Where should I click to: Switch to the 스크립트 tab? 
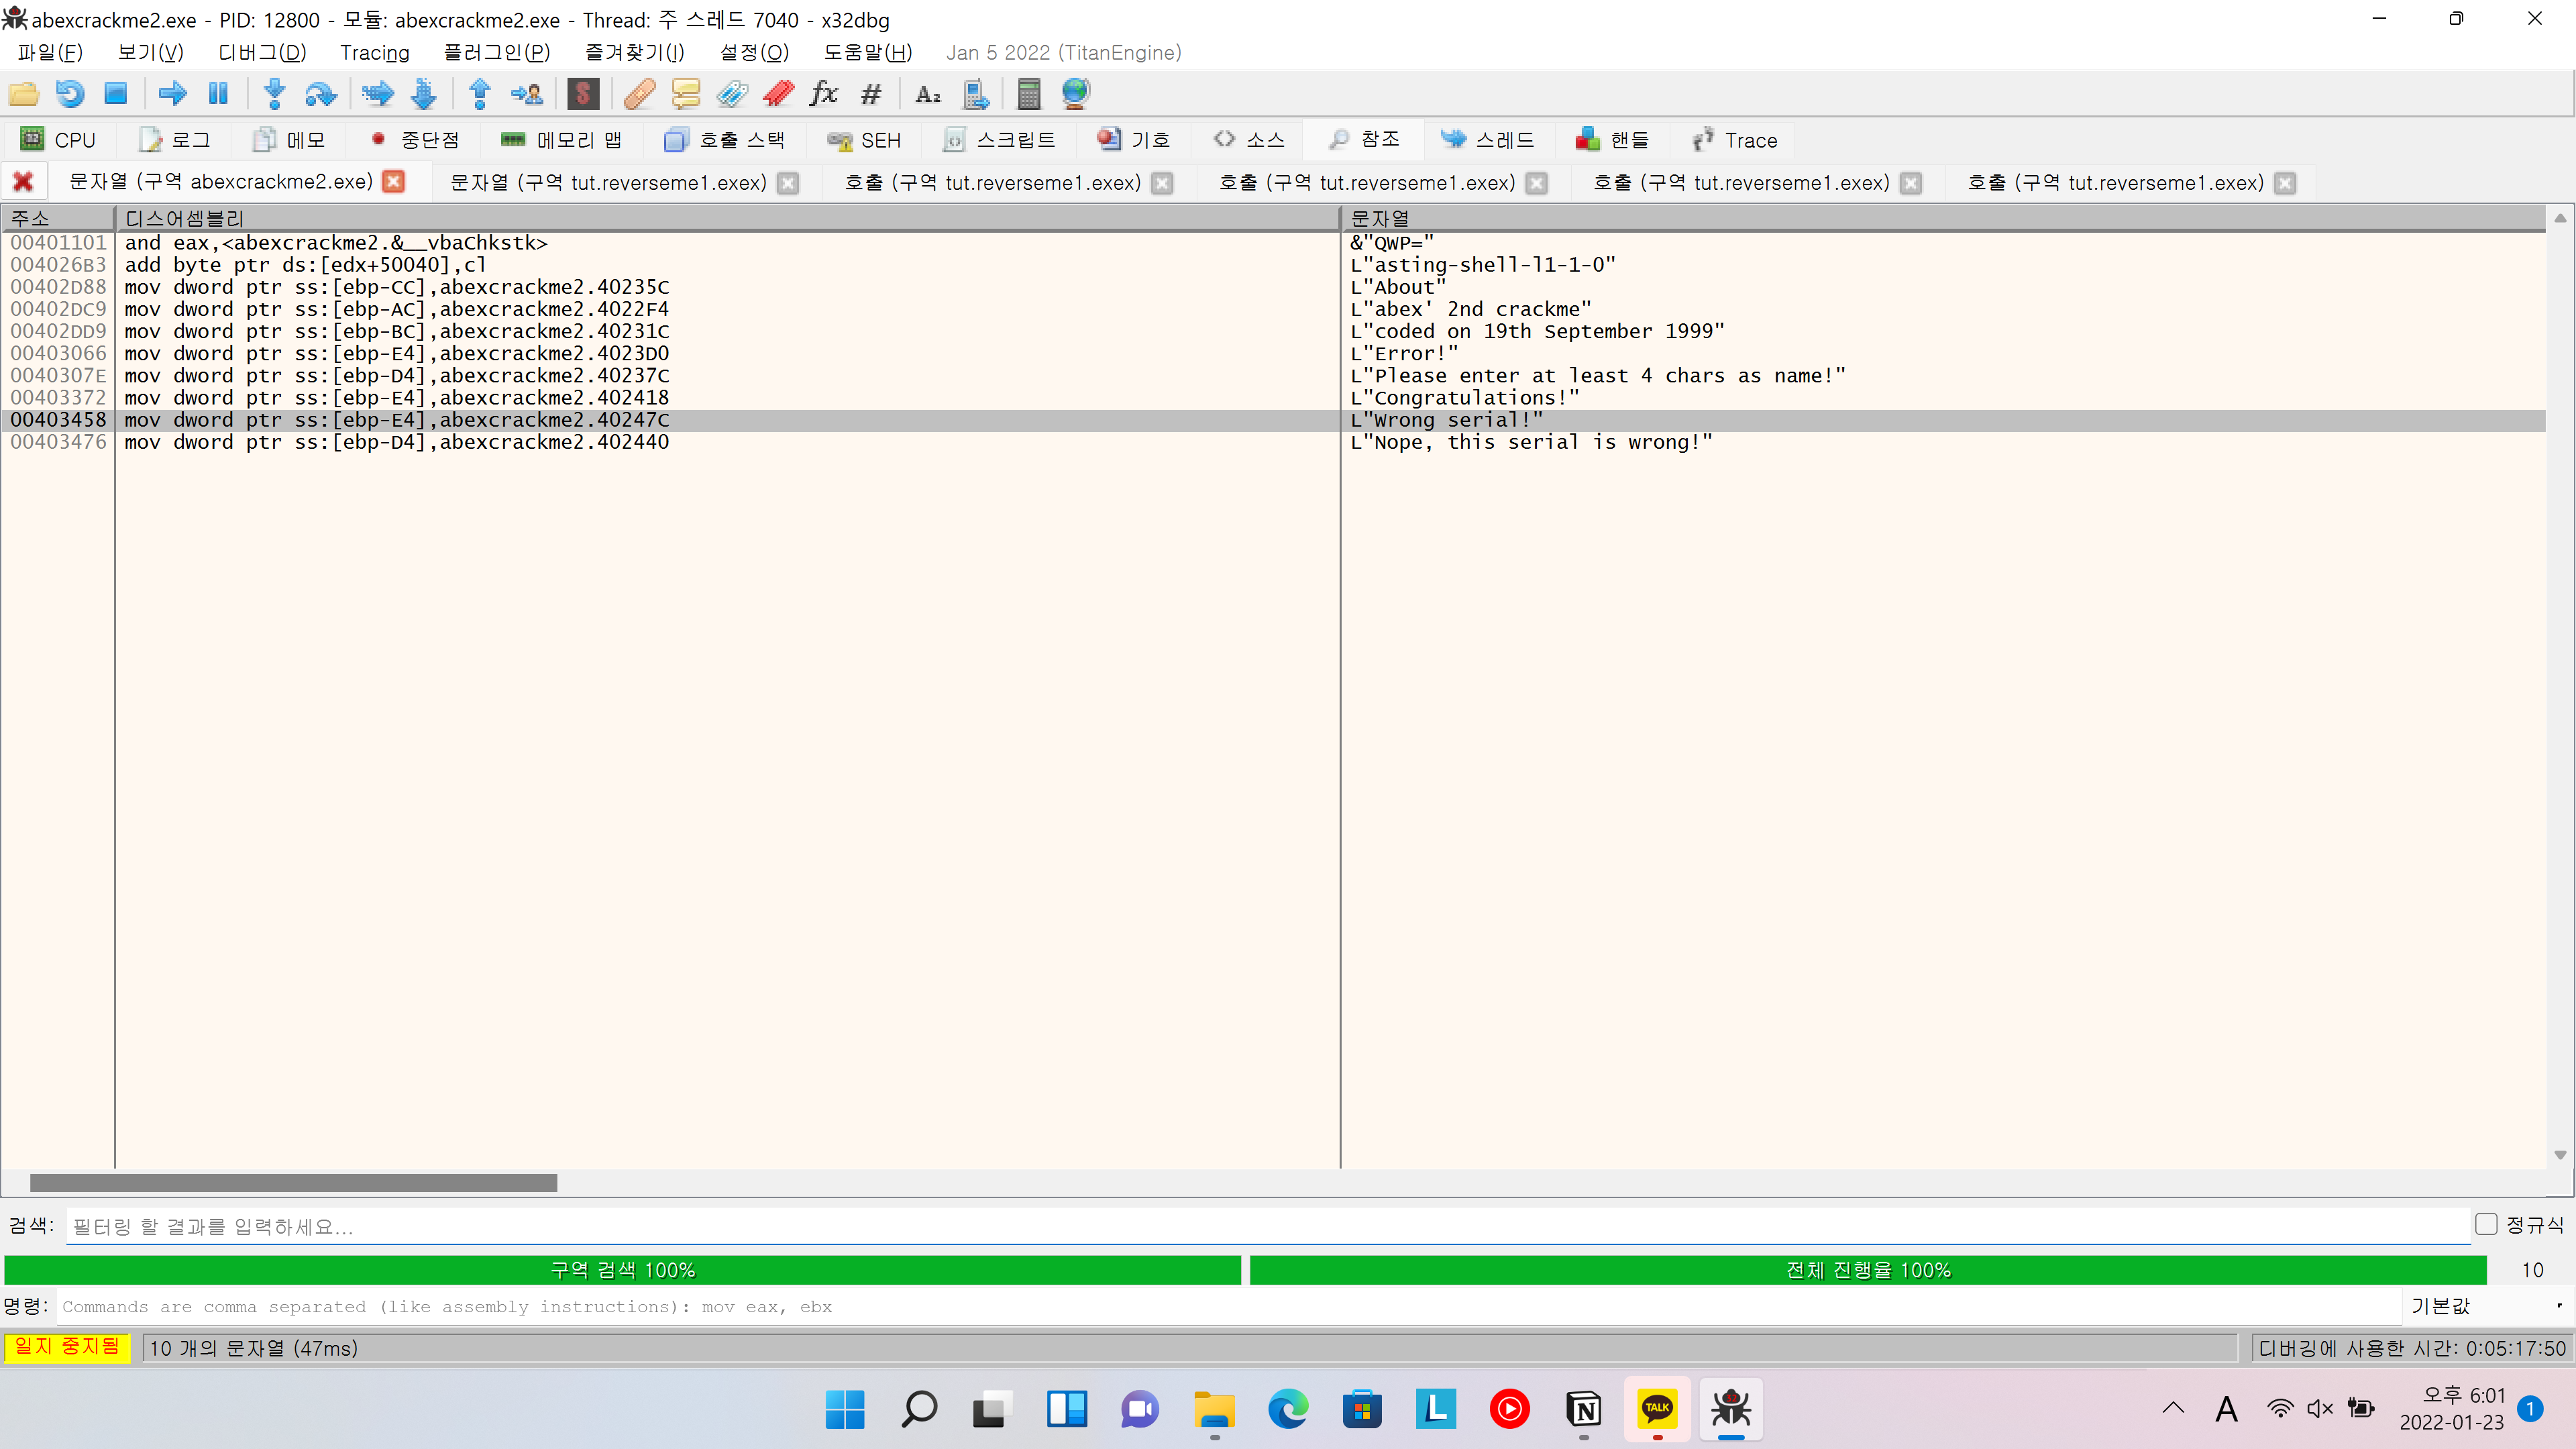(1000, 140)
